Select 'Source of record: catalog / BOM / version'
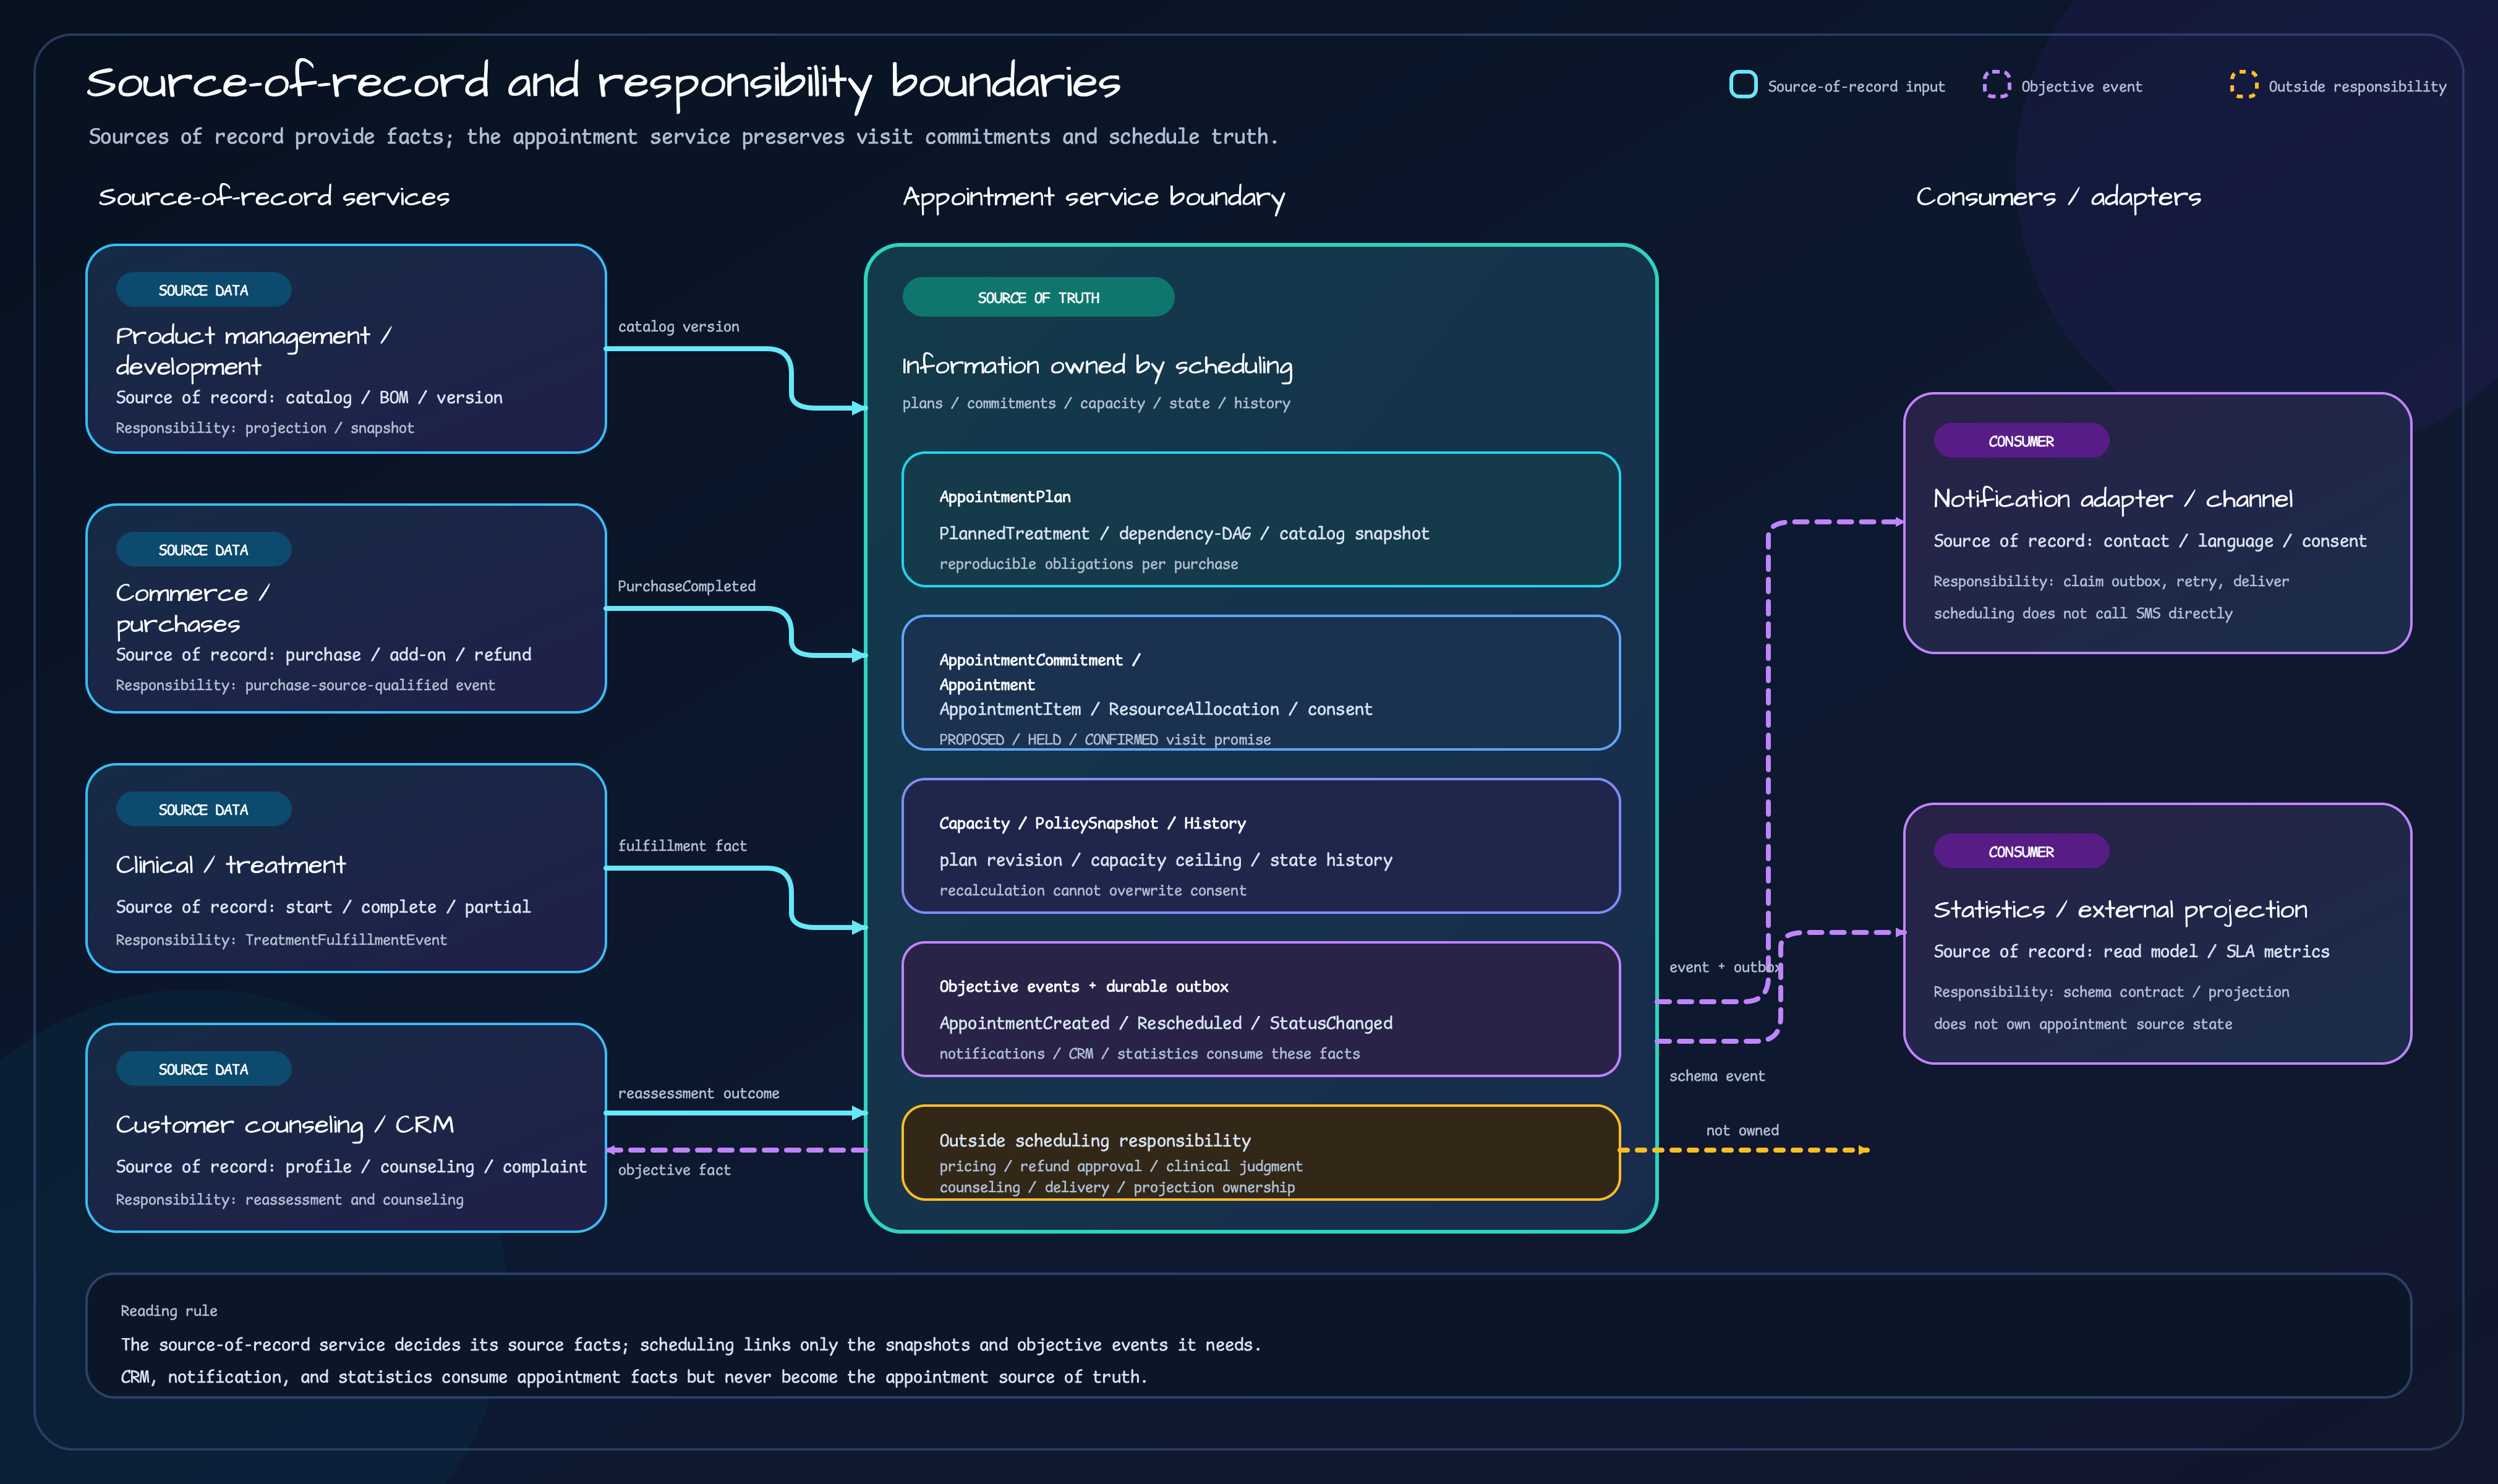 (309, 397)
